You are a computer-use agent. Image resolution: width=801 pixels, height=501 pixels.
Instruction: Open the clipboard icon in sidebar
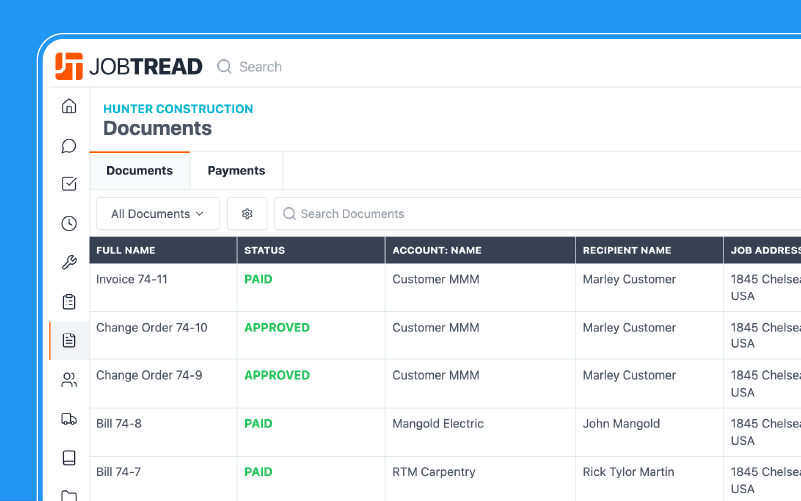69,302
